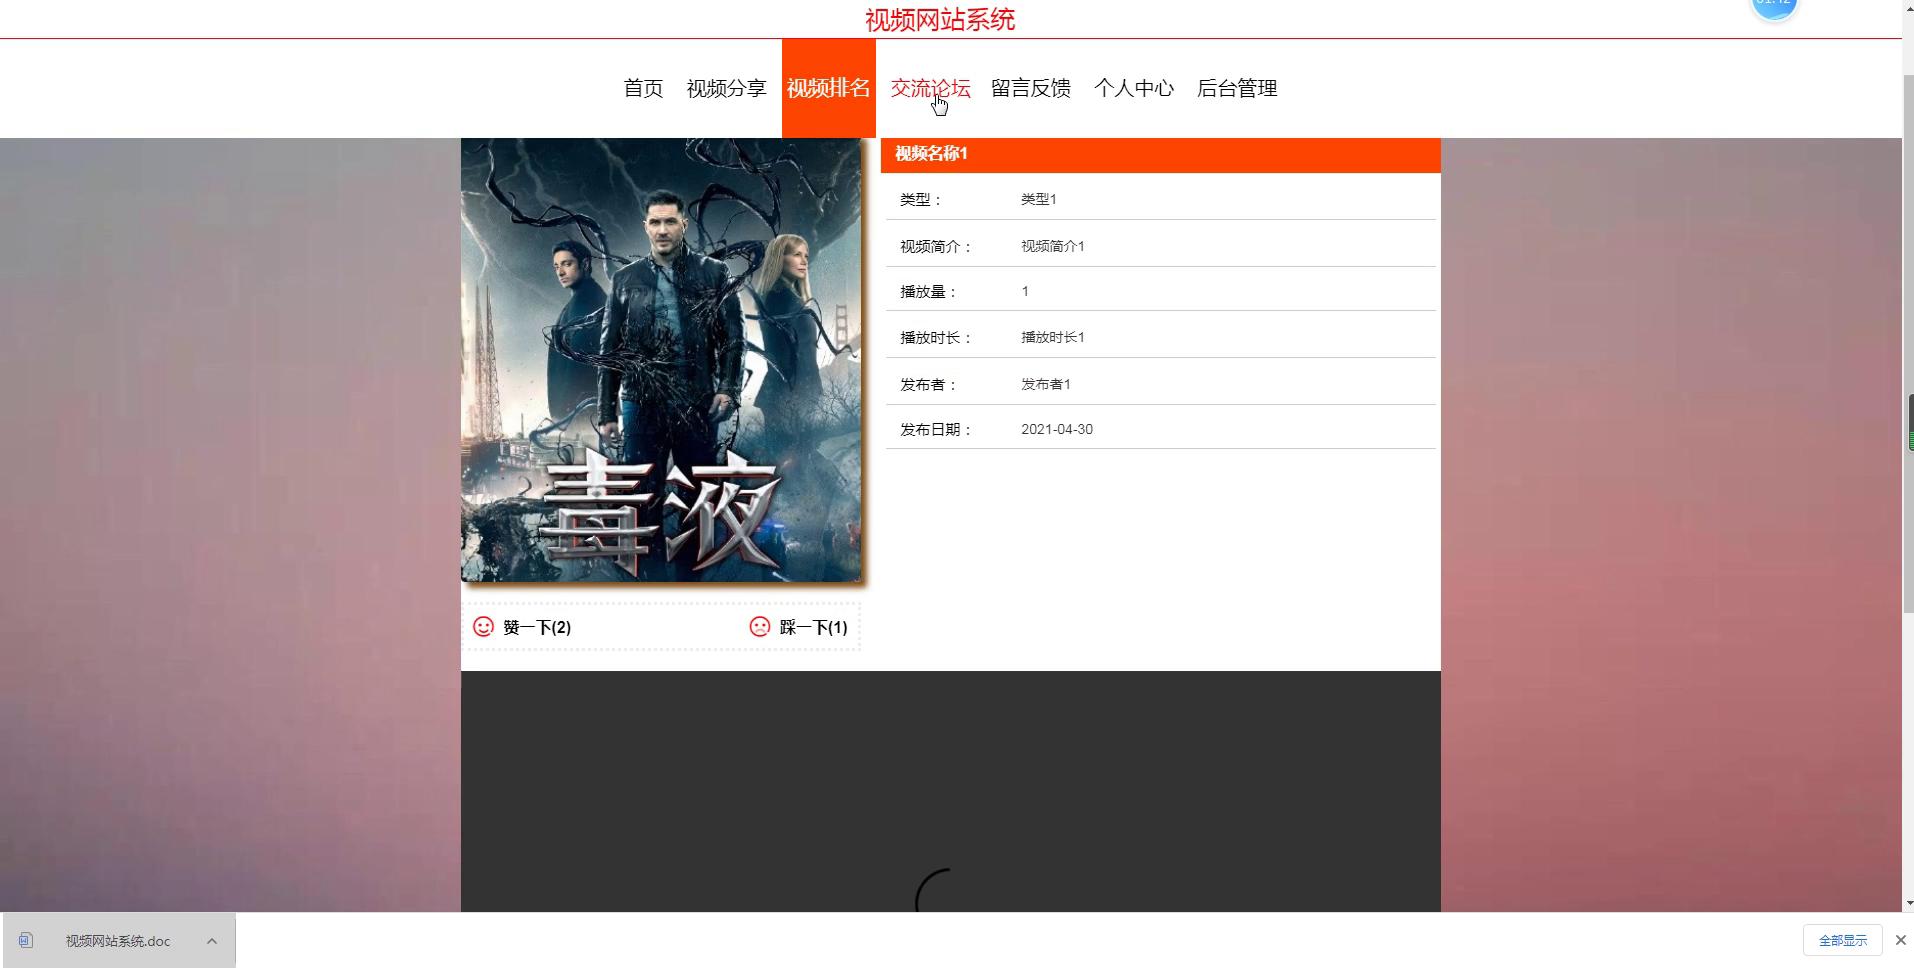Close the downloads bar
Screen dimensions: 1914x968
coord(1900,940)
